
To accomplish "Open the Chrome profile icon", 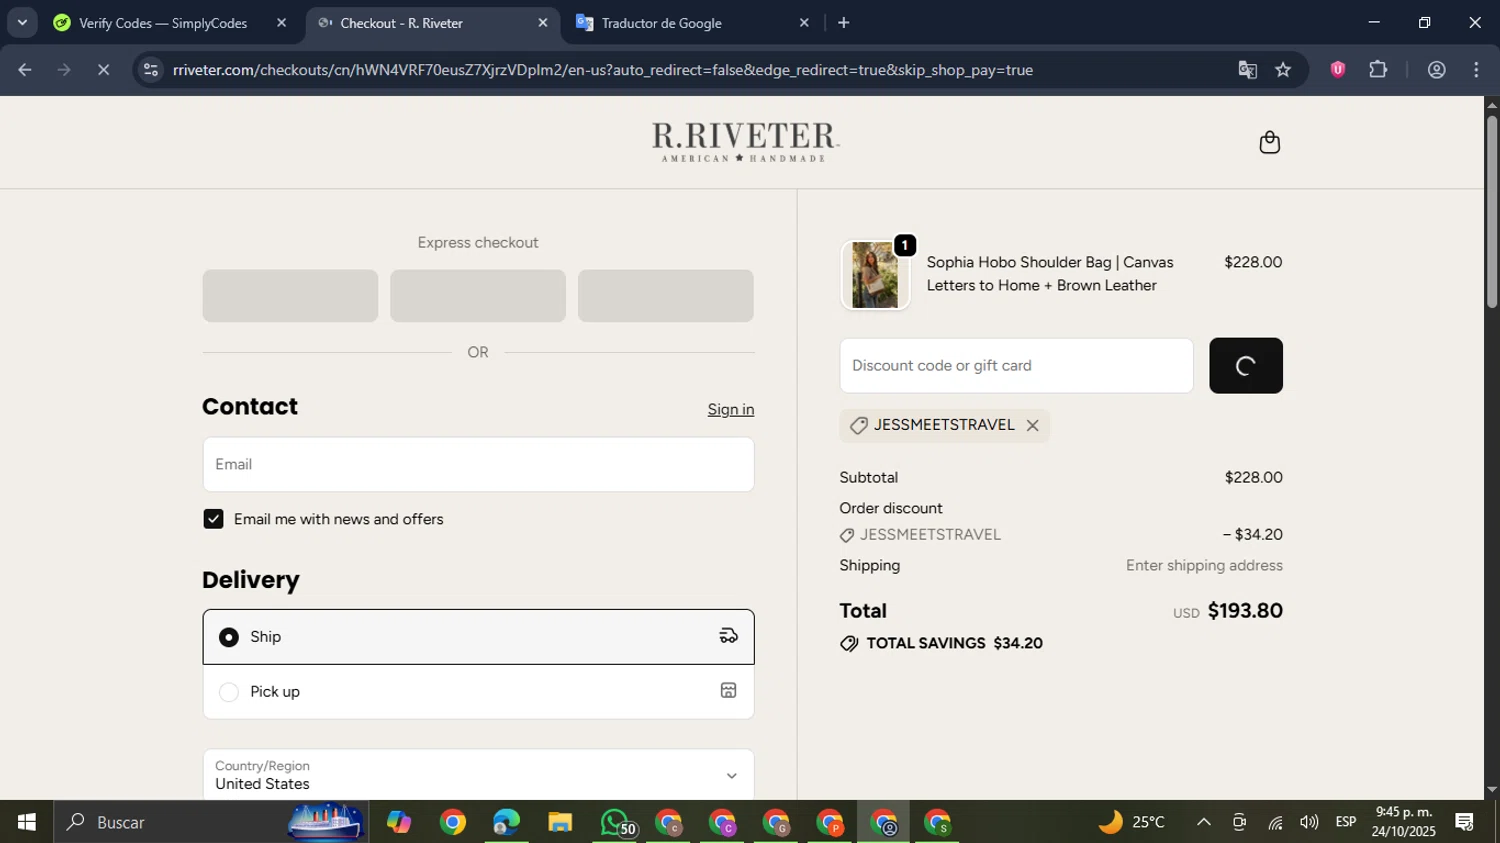I will coord(1437,70).
